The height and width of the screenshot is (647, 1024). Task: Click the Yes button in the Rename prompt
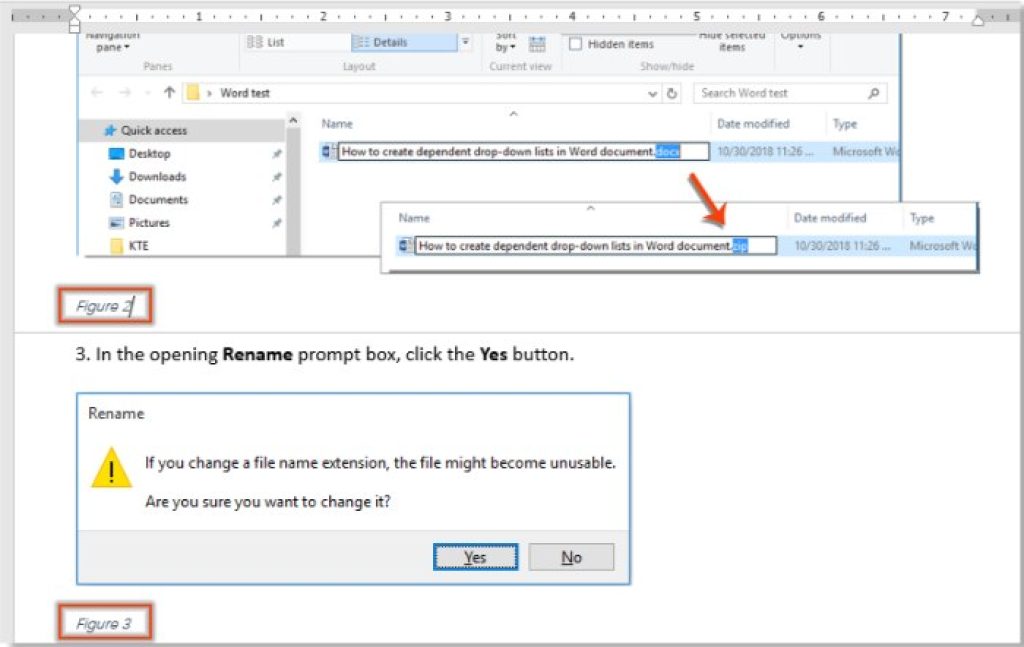click(475, 556)
